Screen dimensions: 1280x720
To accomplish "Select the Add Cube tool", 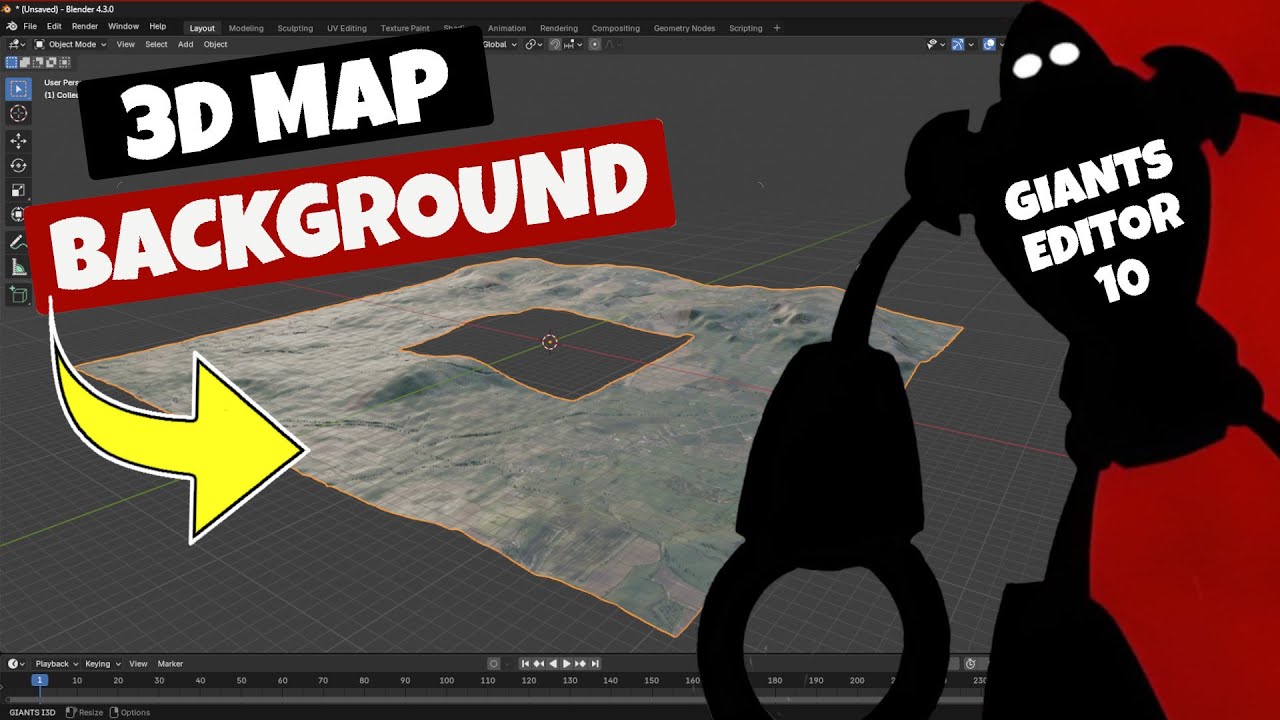I will (x=18, y=294).
